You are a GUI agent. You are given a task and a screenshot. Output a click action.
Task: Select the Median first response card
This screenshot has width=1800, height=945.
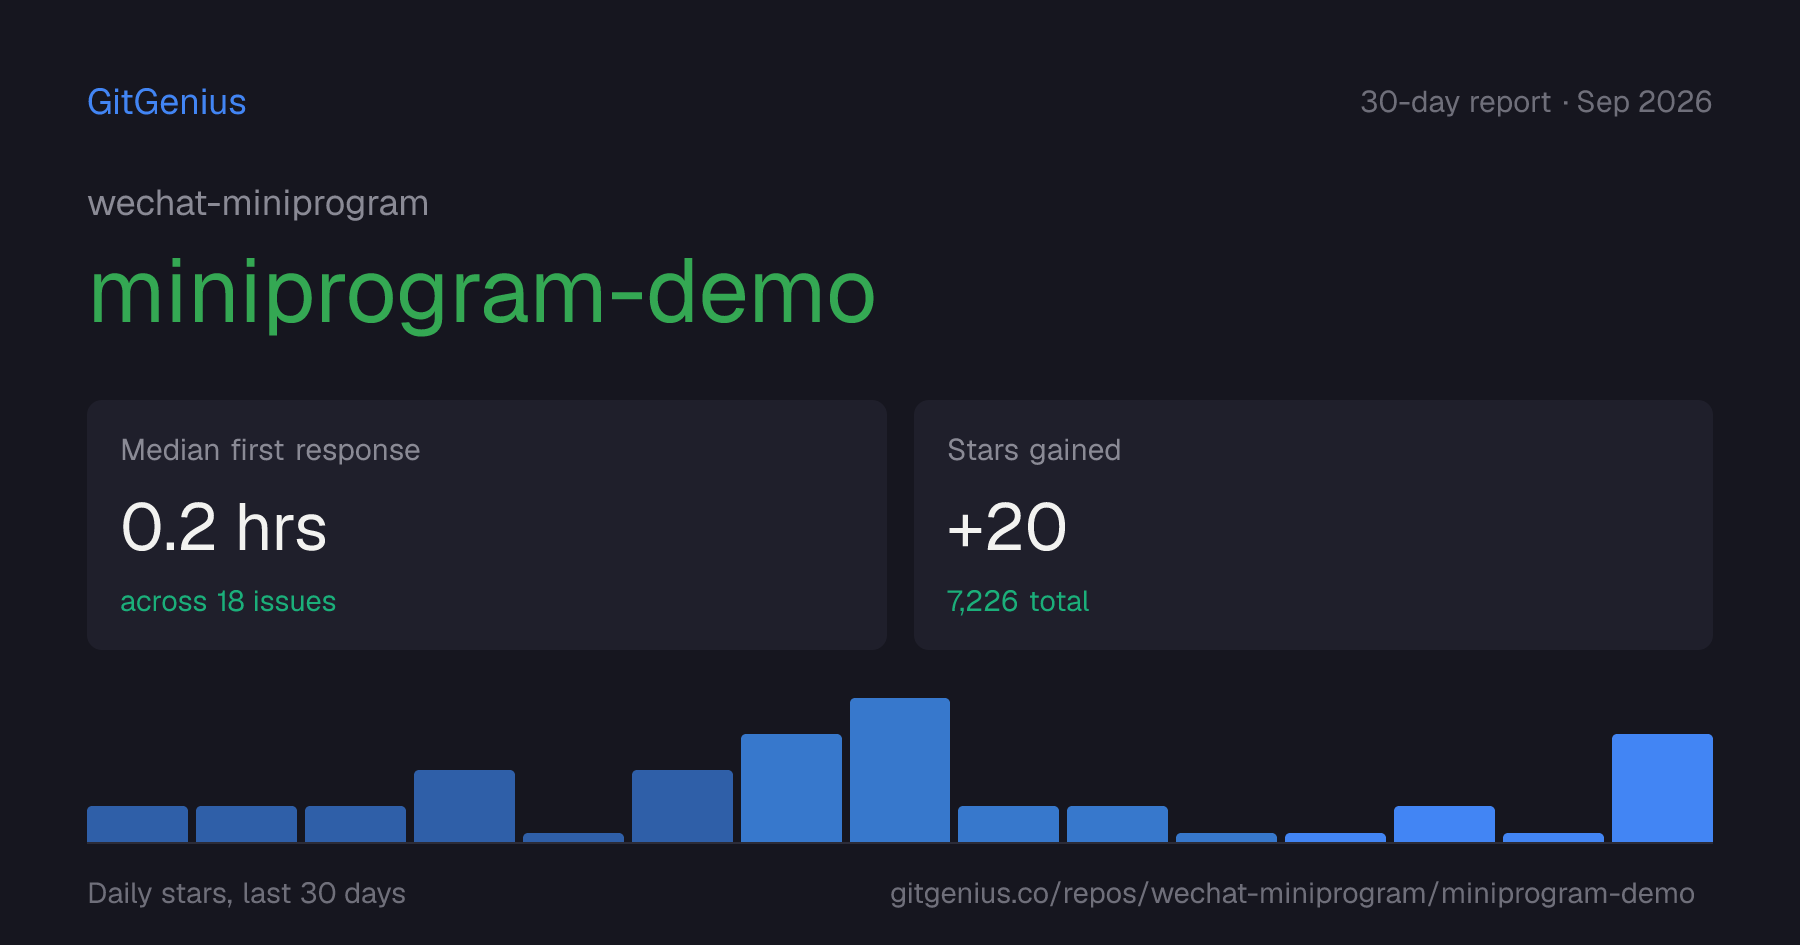pyautogui.click(x=487, y=525)
